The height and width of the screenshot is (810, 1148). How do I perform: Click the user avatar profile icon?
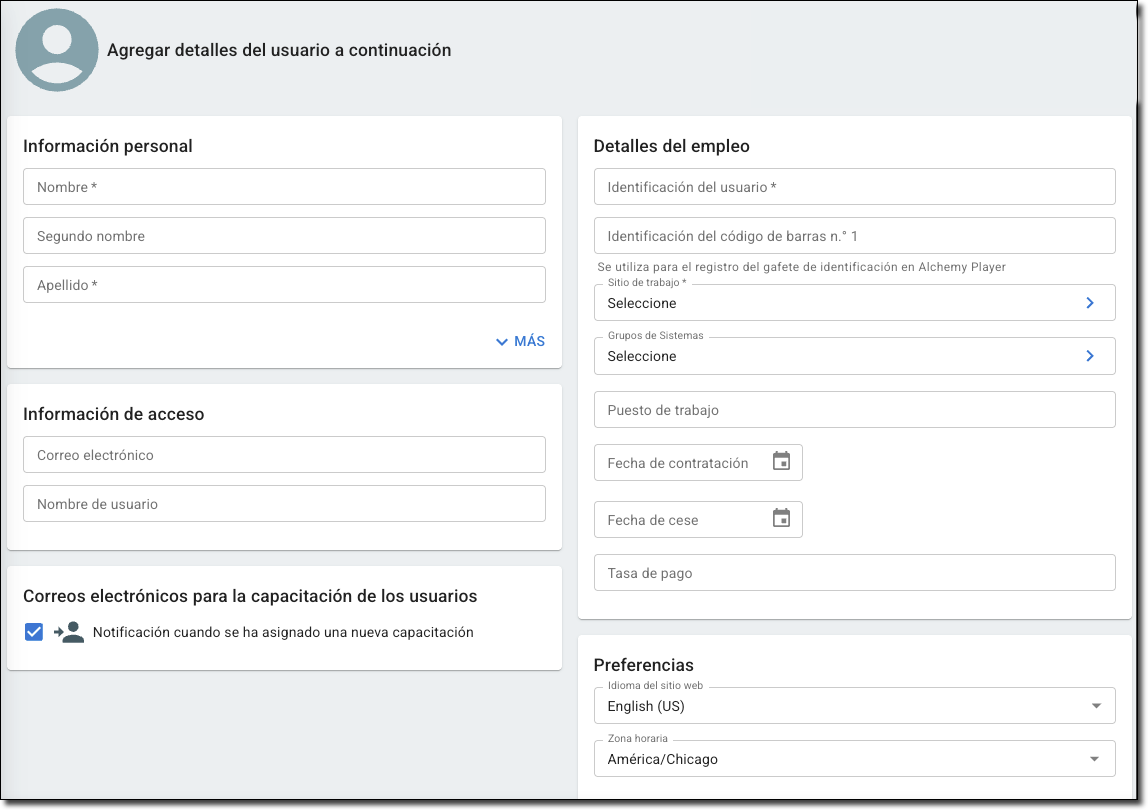[57, 51]
